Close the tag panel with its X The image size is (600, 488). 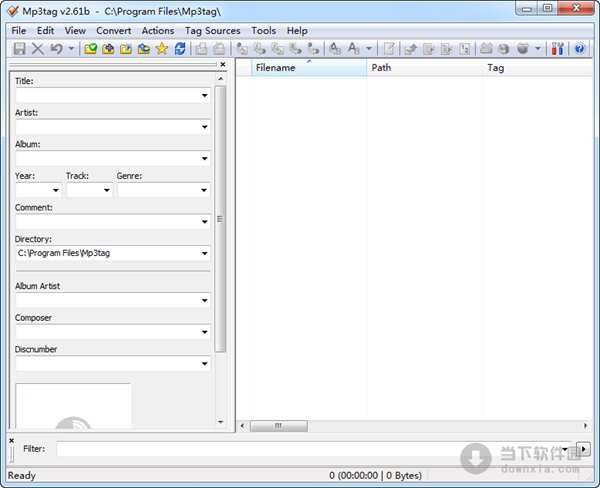point(223,64)
